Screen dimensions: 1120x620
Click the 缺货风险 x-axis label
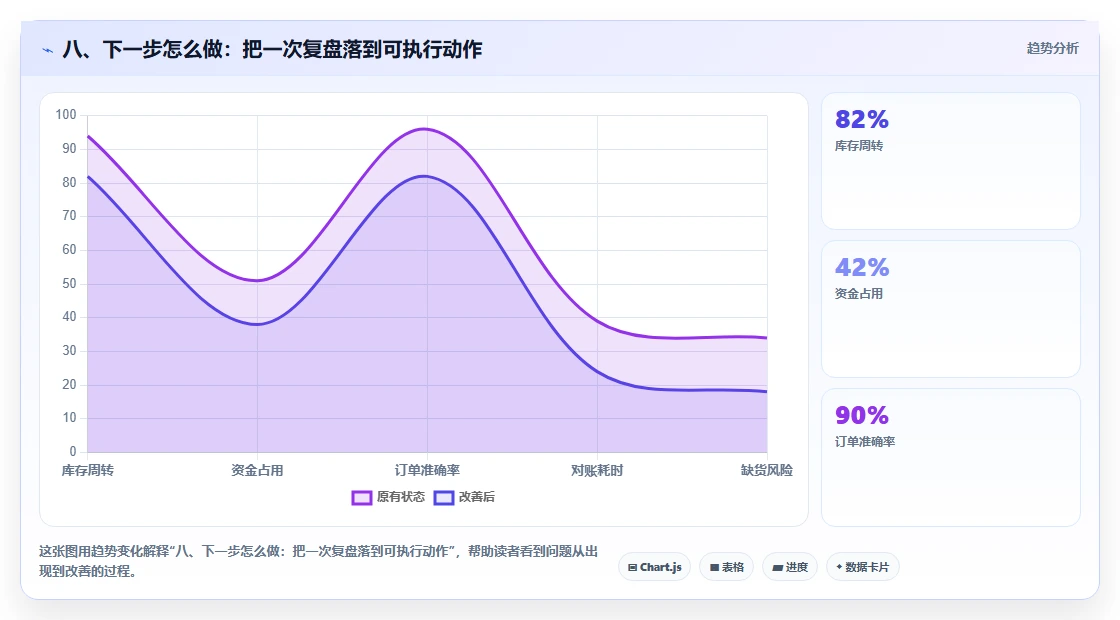[766, 471]
